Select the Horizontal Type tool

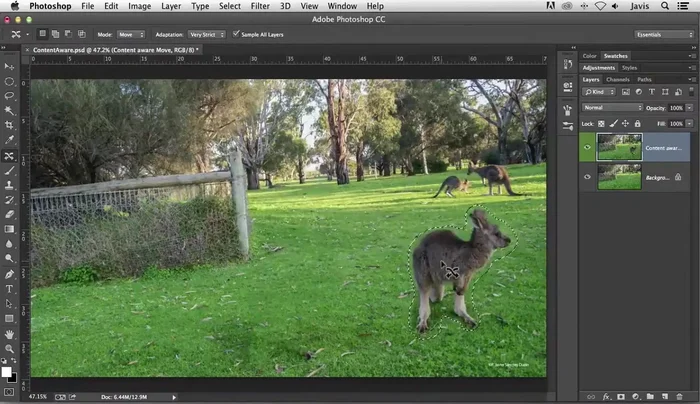(x=9, y=288)
